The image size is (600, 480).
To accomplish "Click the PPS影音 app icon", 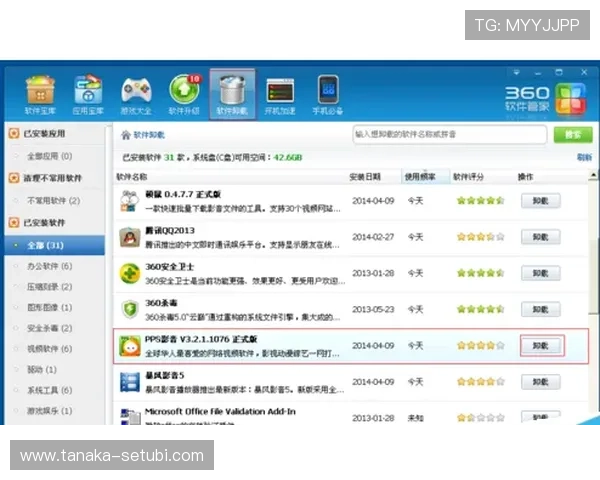I will [129, 346].
